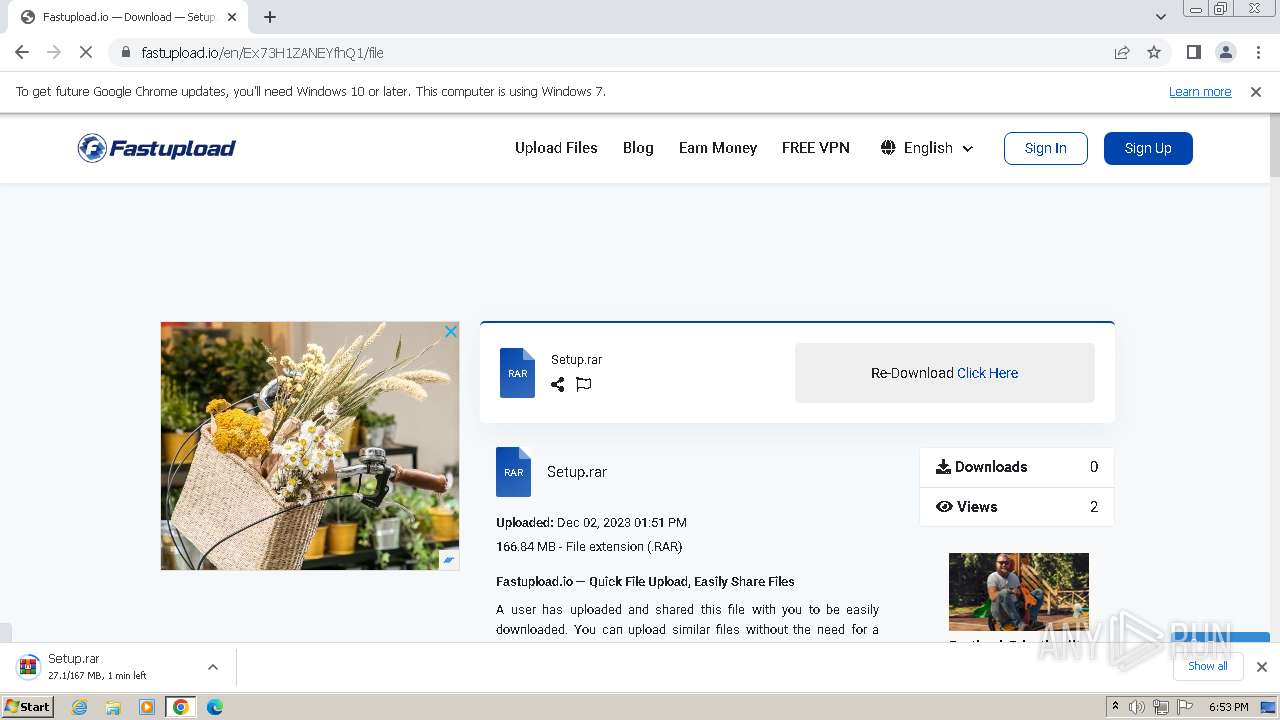Open the FREE VPN menu item

[816, 147]
